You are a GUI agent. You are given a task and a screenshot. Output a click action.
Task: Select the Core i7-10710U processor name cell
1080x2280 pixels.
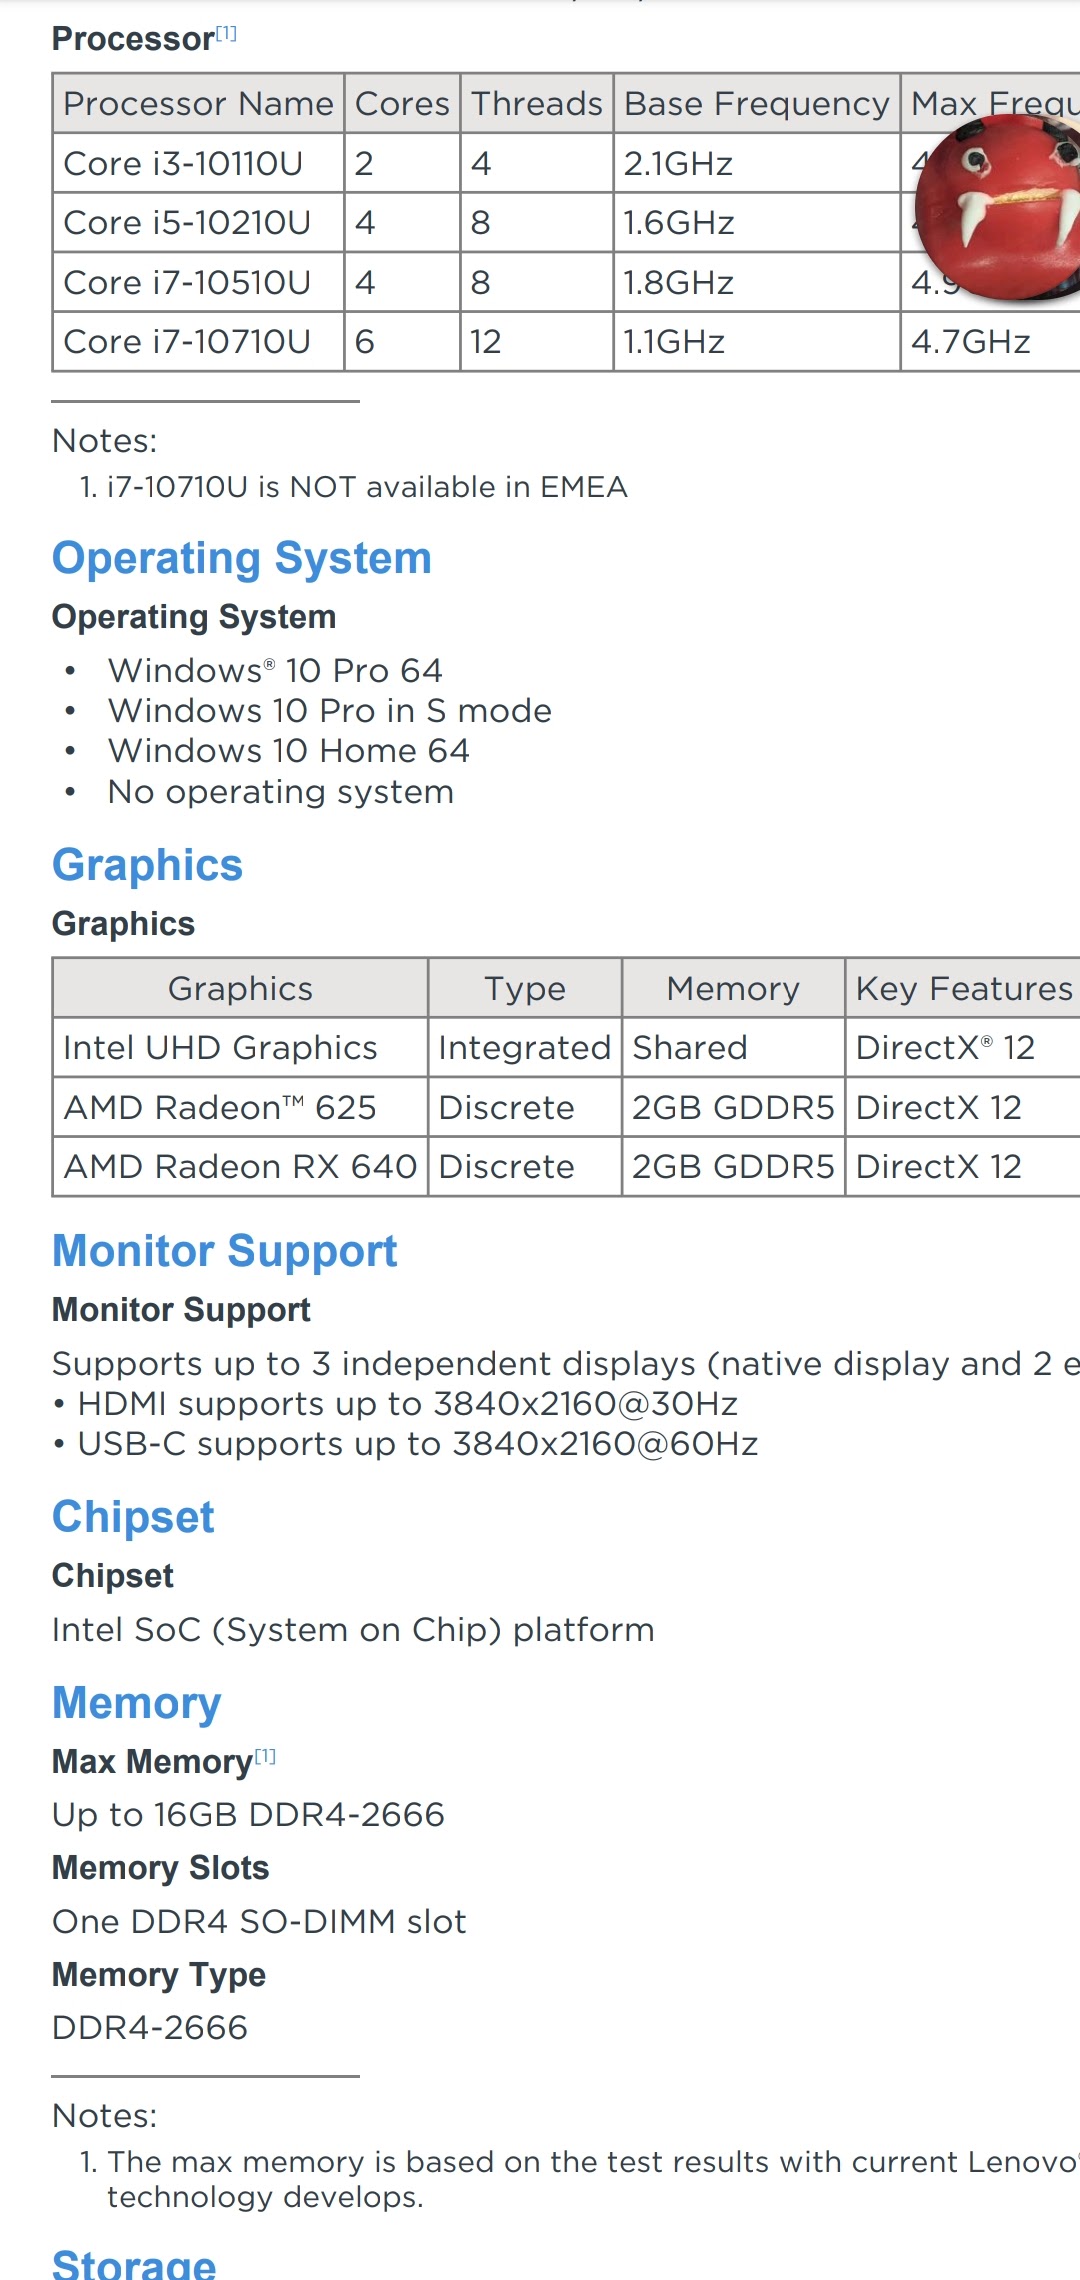pos(188,342)
